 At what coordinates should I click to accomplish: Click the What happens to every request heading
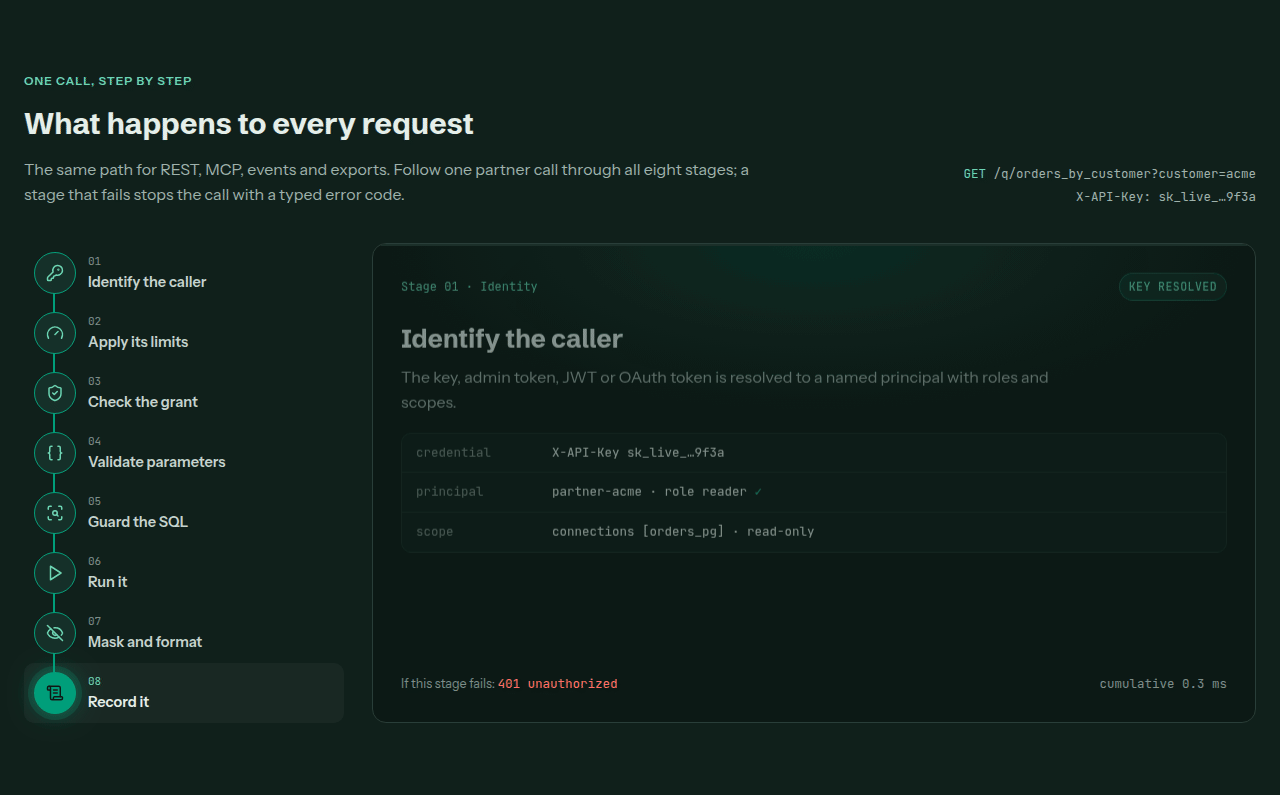click(249, 124)
